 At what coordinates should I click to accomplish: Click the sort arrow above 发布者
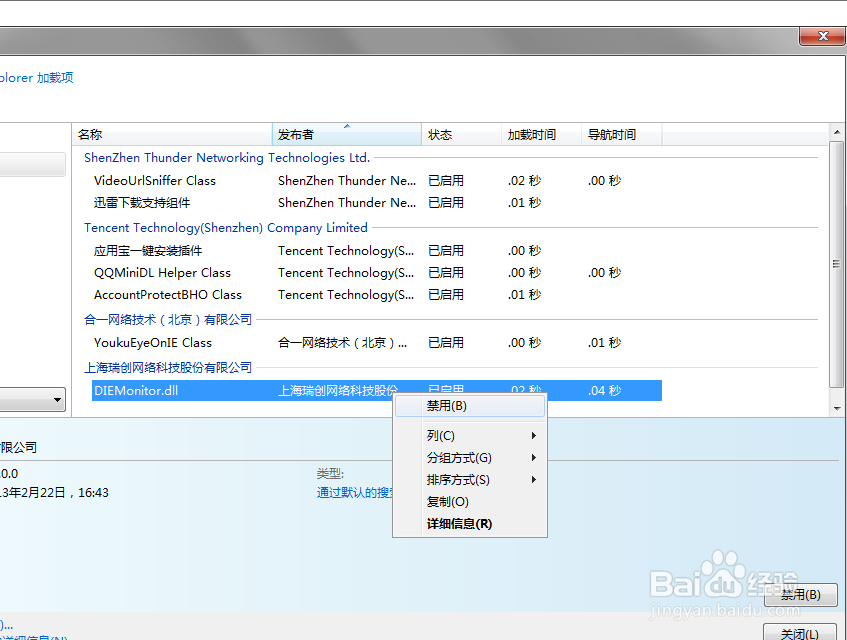(x=347, y=126)
